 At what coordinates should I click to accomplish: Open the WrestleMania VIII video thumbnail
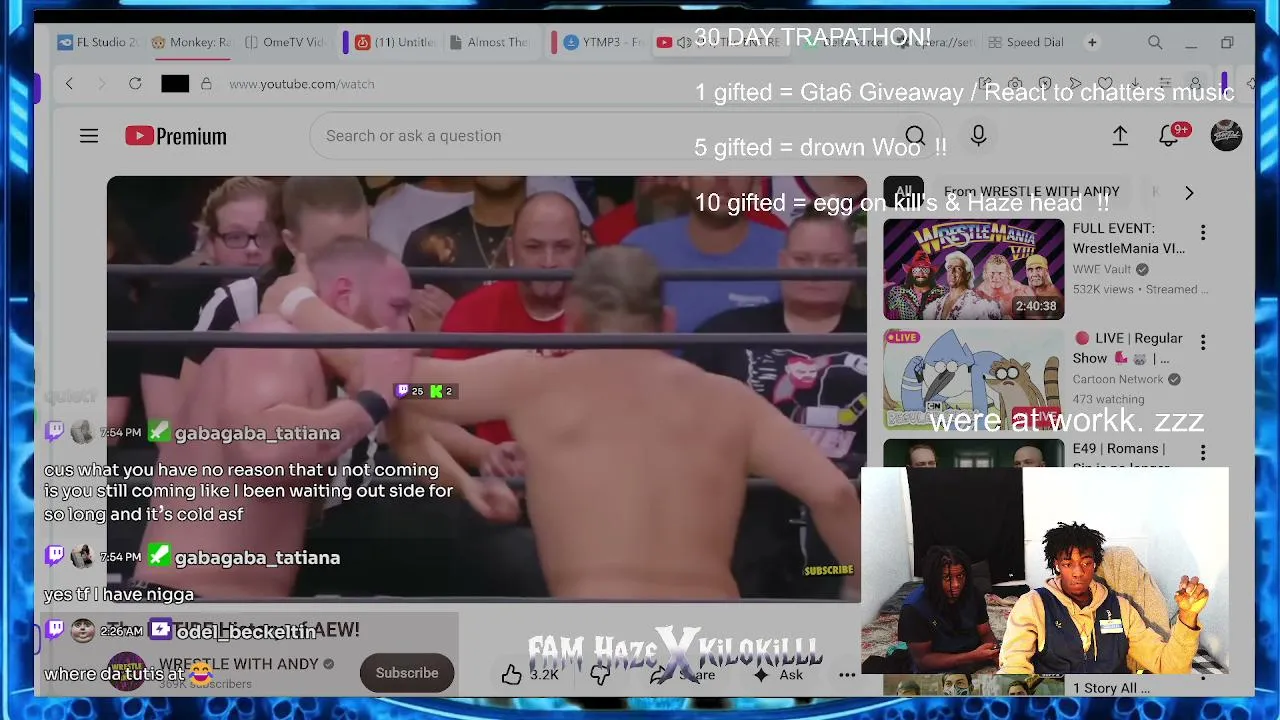[973, 269]
